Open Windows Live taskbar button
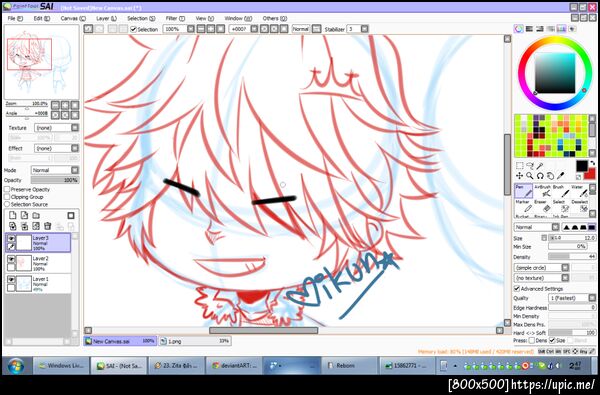The image size is (600, 395). pos(61,366)
